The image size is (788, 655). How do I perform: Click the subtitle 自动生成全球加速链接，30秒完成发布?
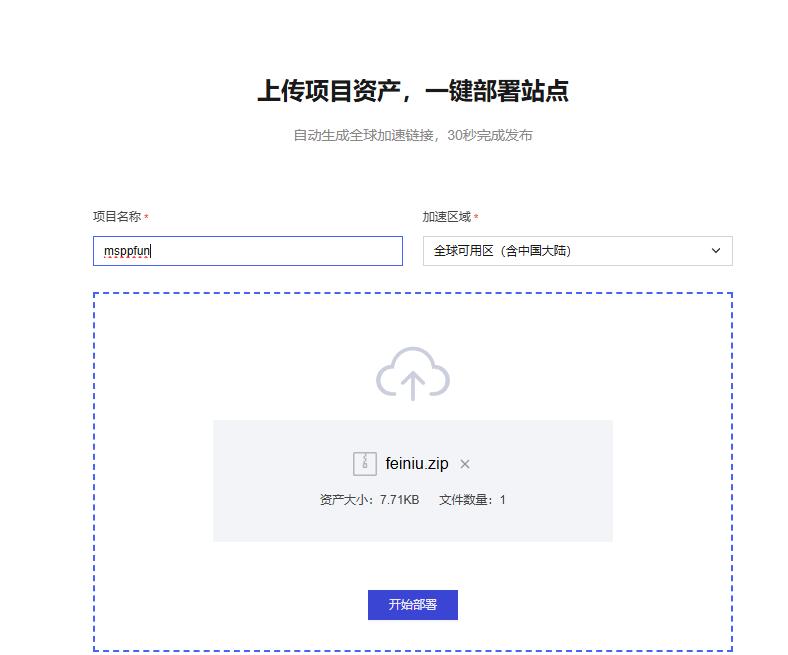(x=413, y=135)
